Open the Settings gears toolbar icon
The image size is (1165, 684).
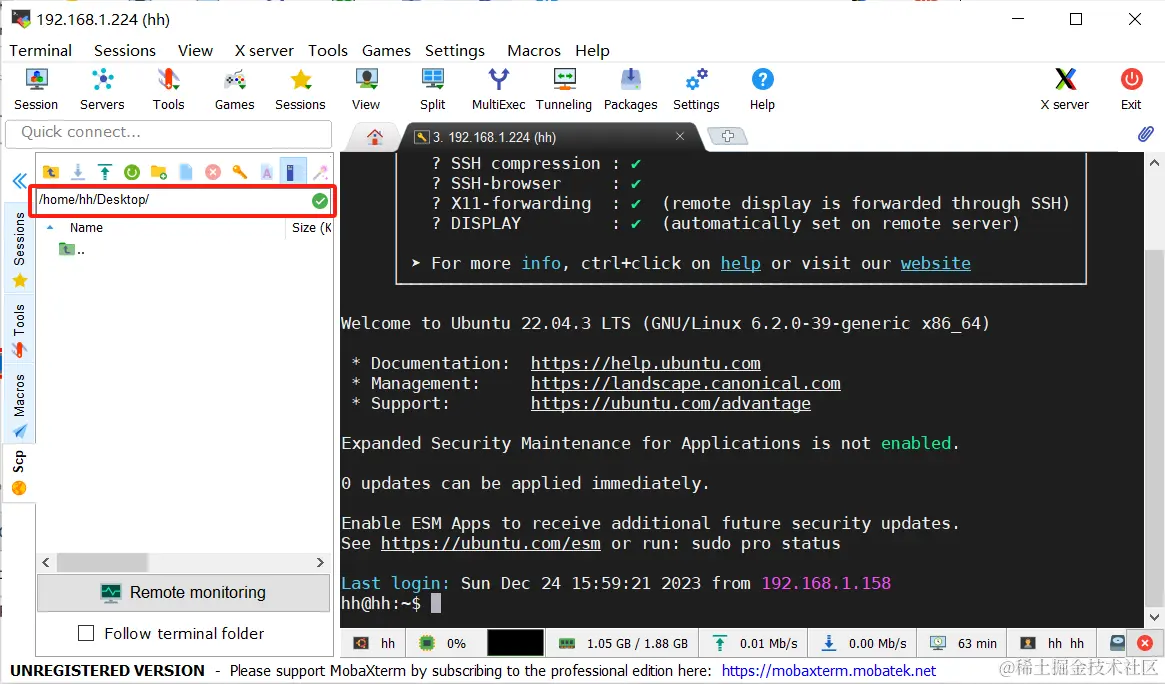point(696,89)
